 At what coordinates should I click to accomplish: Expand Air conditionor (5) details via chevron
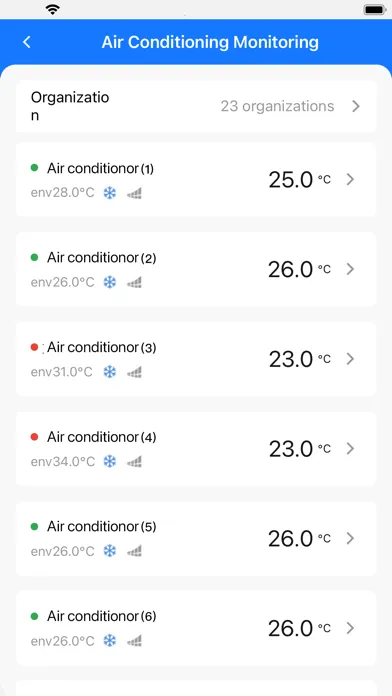(x=350, y=538)
